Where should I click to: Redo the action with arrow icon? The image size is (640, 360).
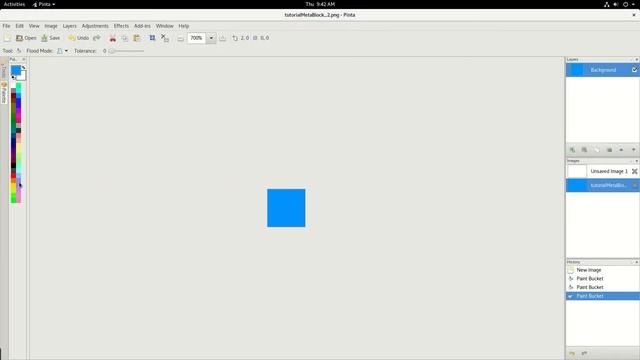click(x=97, y=38)
